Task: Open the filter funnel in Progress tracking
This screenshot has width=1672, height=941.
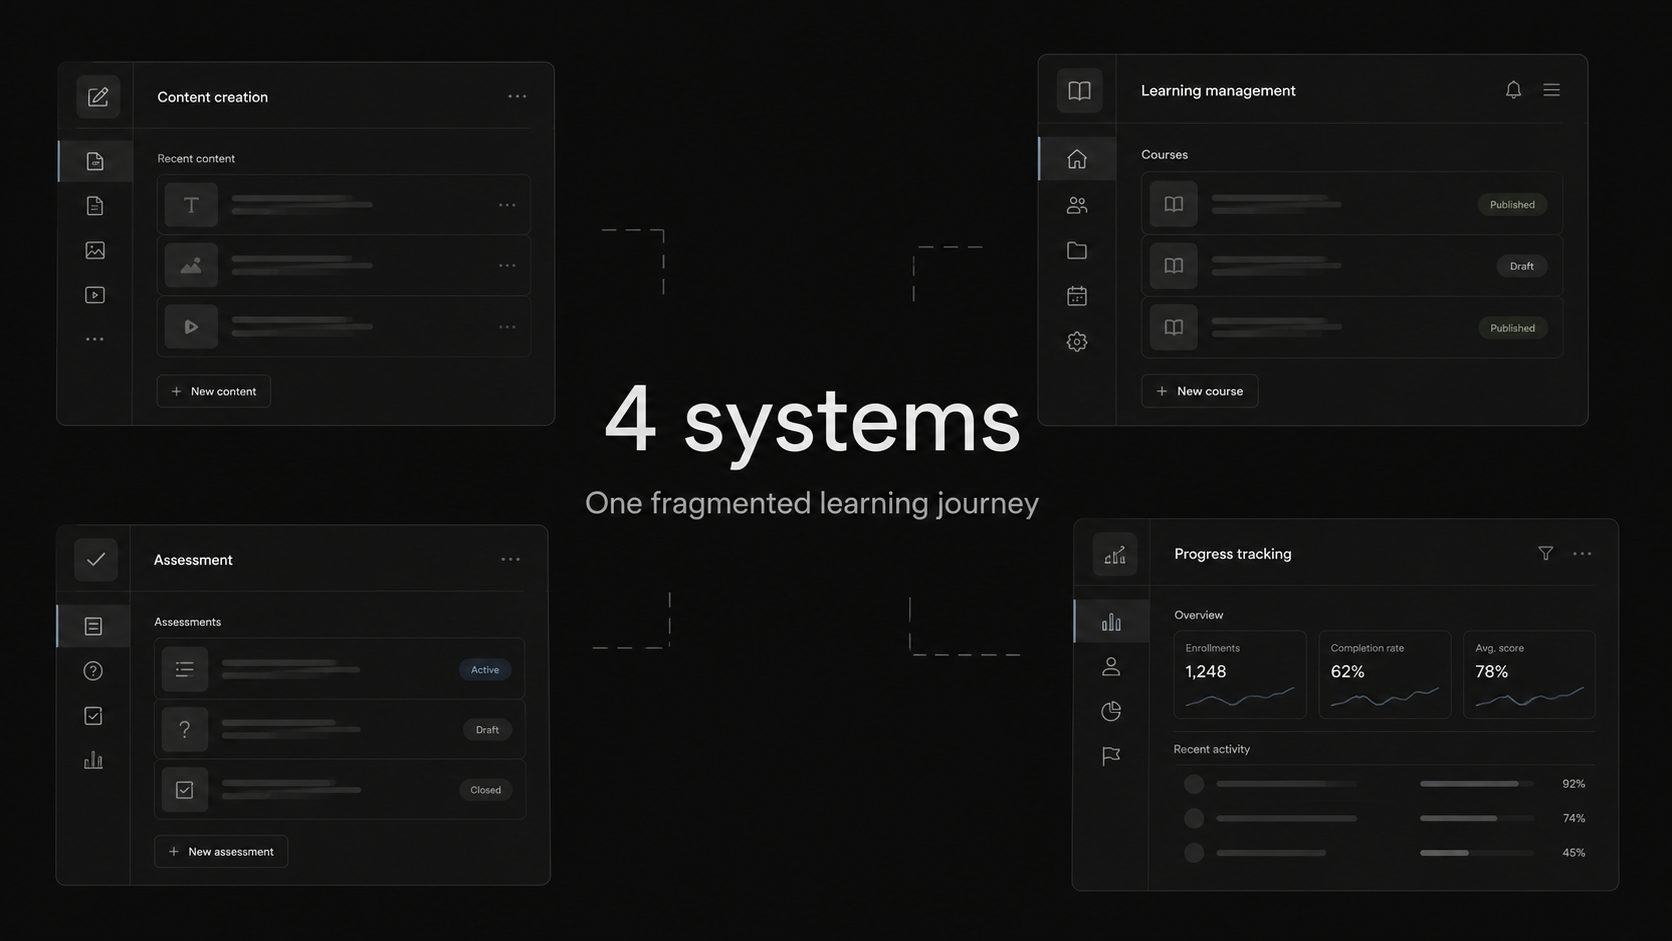Action: click(1546, 554)
